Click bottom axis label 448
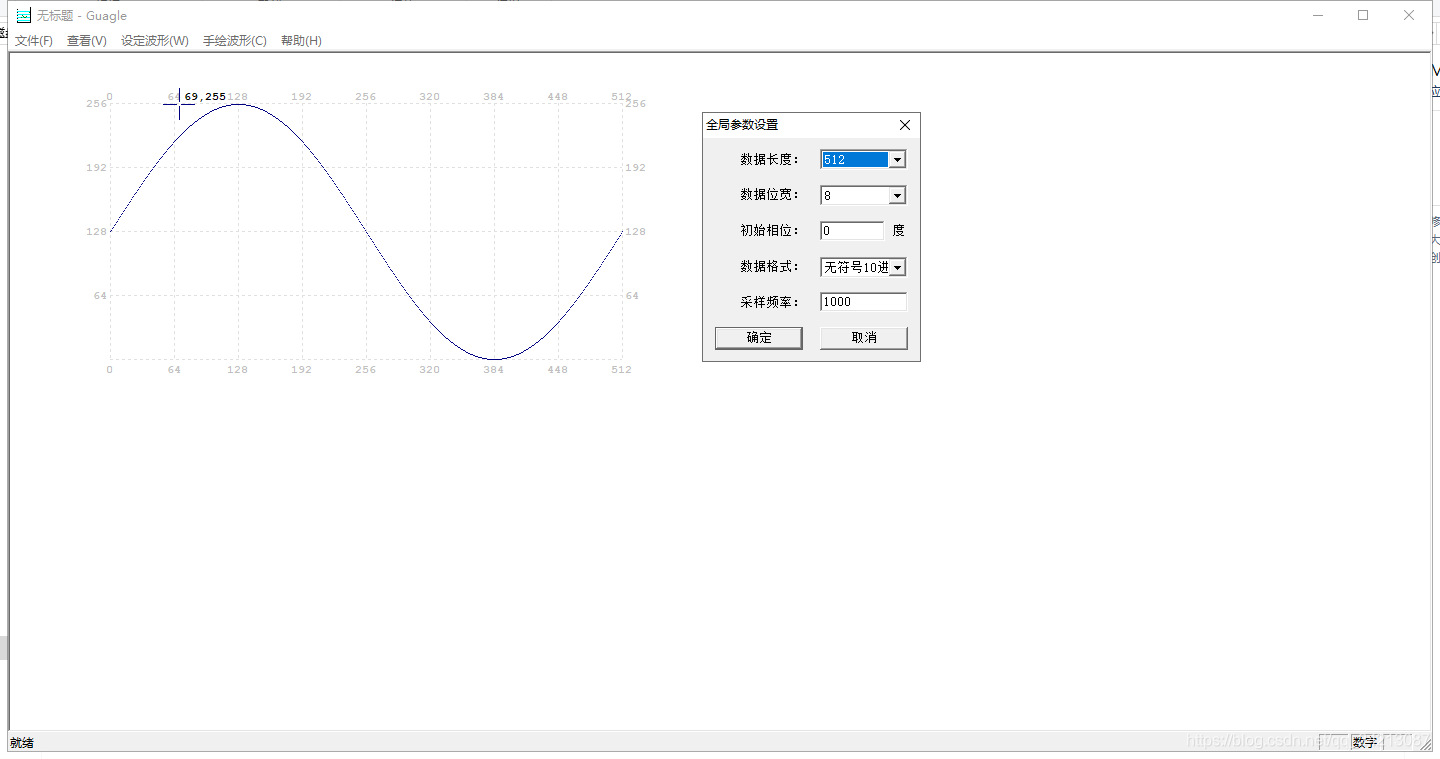1440x759 pixels. click(x=558, y=370)
